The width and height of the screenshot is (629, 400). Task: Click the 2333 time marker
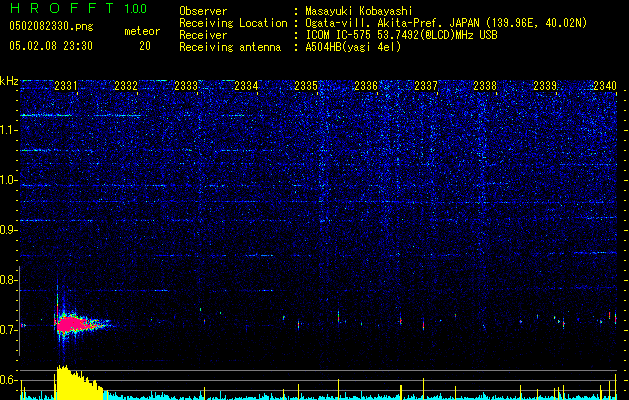click(x=186, y=86)
